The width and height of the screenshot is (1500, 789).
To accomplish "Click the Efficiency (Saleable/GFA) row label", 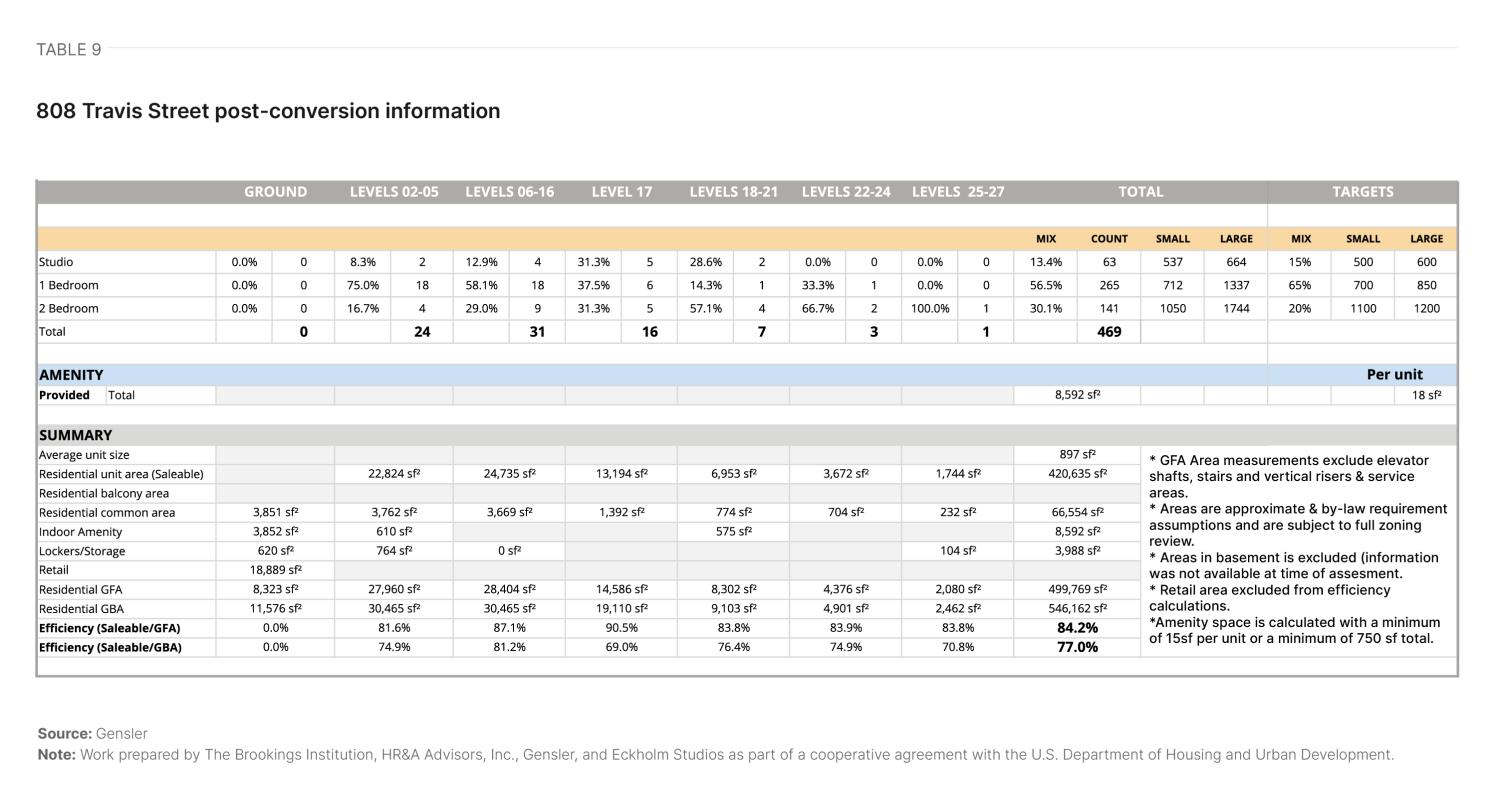I will (x=110, y=628).
